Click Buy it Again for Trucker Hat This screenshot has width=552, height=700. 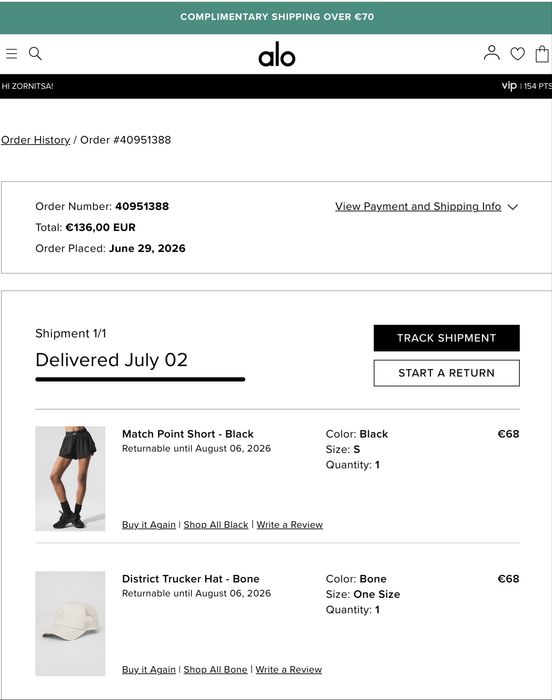[149, 669]
